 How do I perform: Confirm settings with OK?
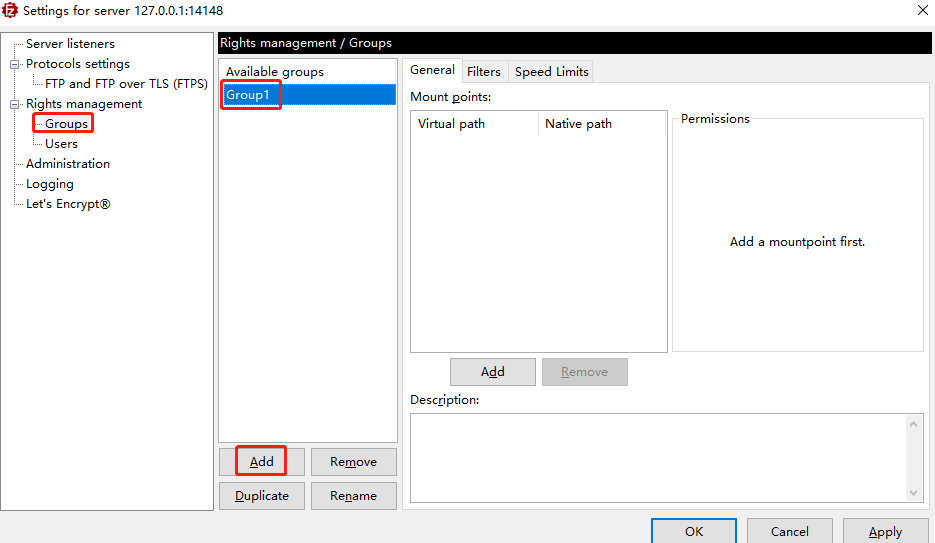(x=693, y=531)
